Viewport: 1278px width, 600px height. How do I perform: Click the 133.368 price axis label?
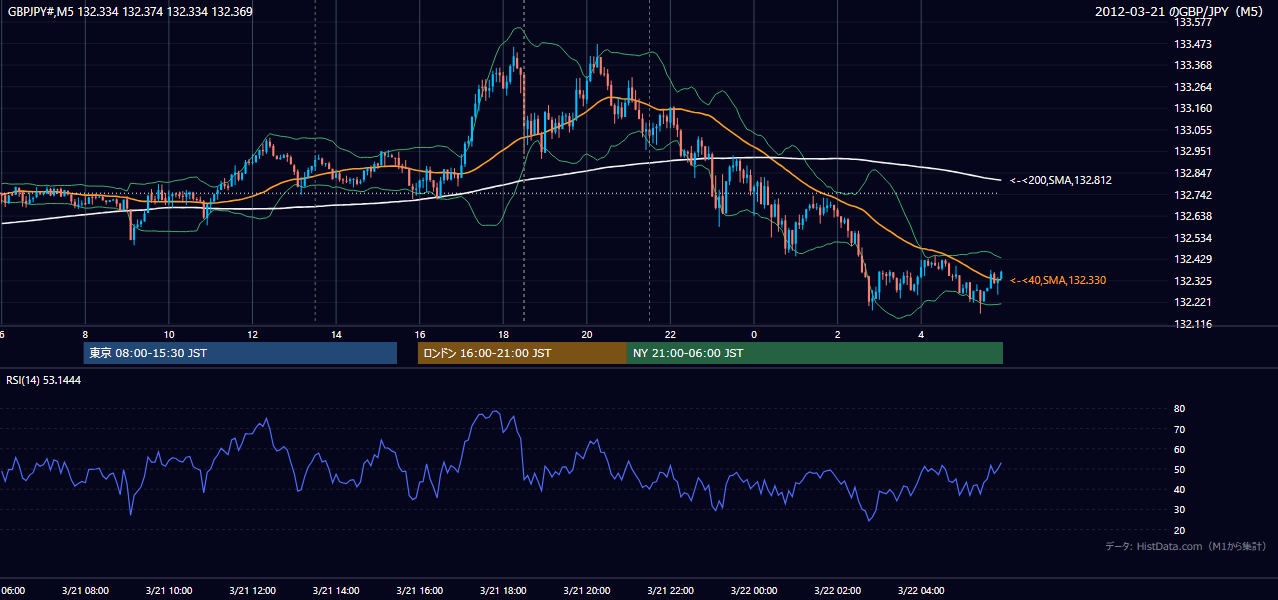(x=1192, y=65)
